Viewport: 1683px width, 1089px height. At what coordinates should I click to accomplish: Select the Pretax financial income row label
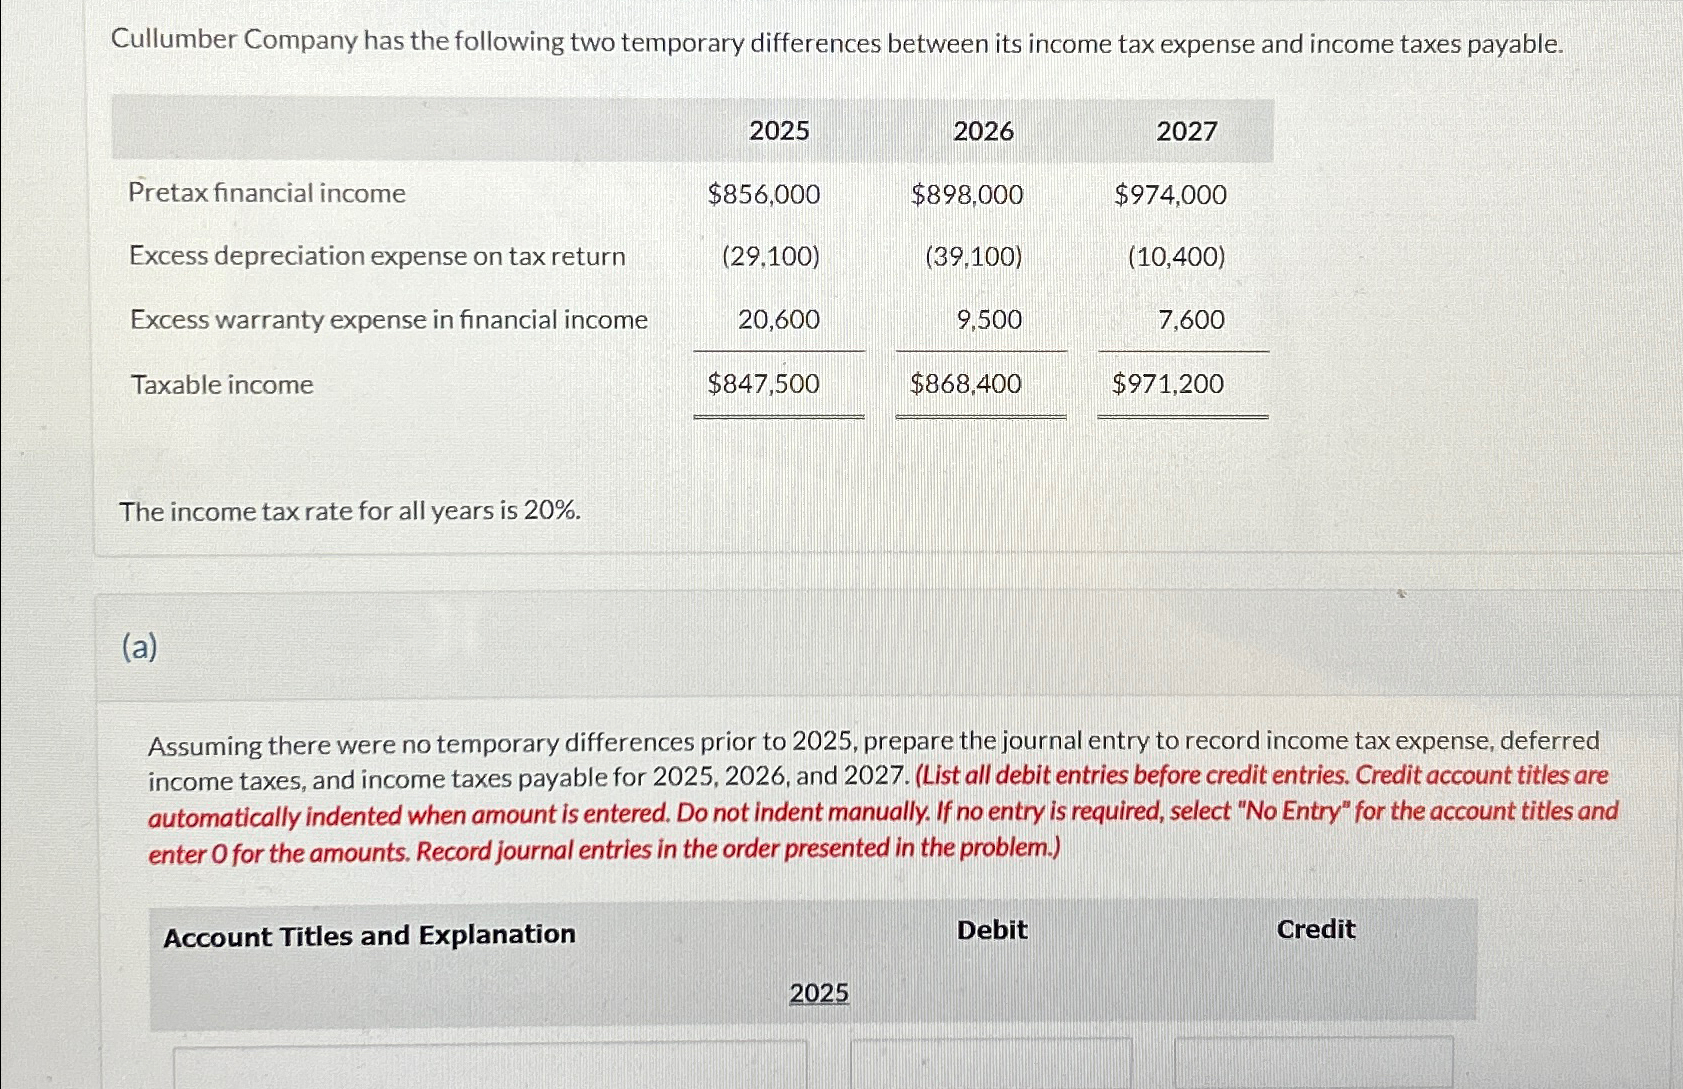click(266, 193)
